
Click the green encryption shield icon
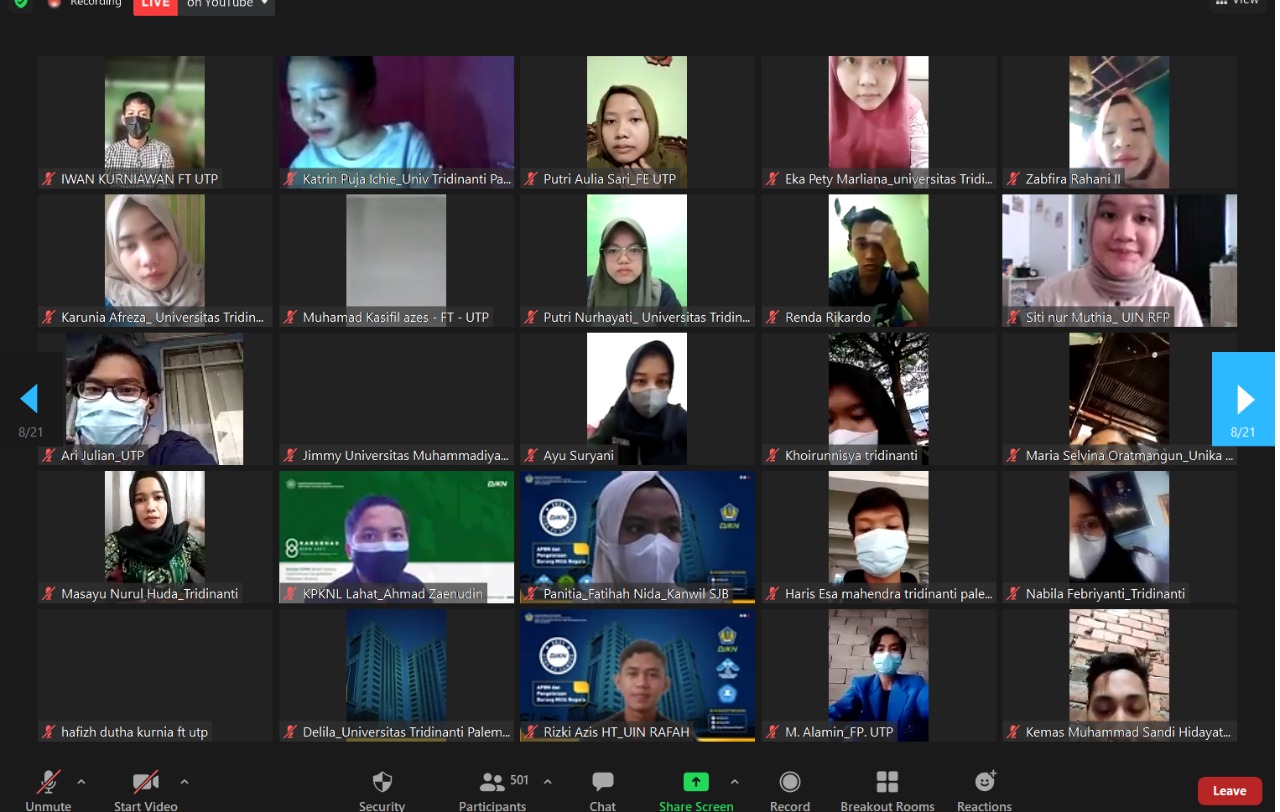pyautogui.click(x=21, y=3)
